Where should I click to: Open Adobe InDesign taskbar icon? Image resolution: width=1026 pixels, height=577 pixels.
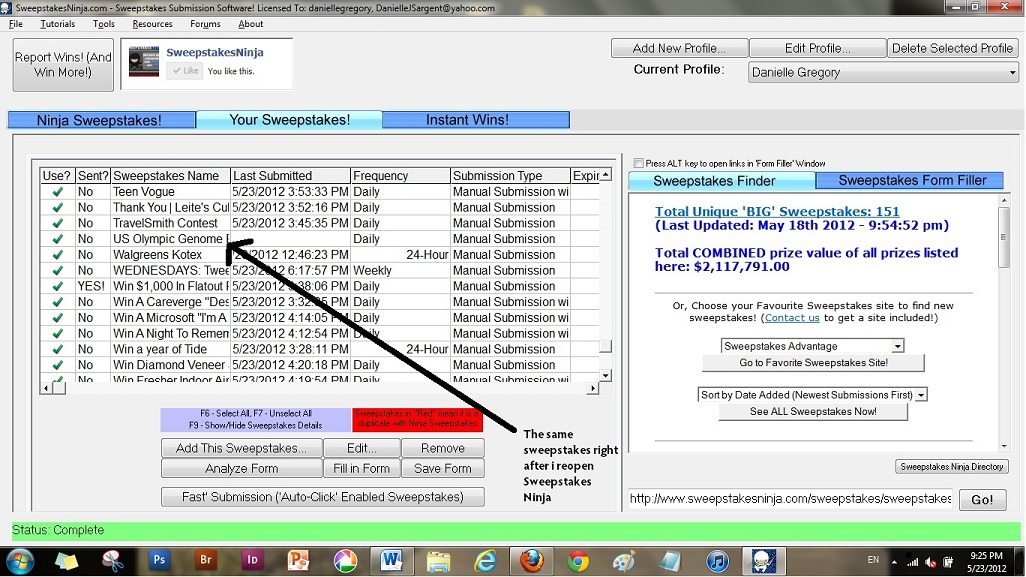click(252, 561)
